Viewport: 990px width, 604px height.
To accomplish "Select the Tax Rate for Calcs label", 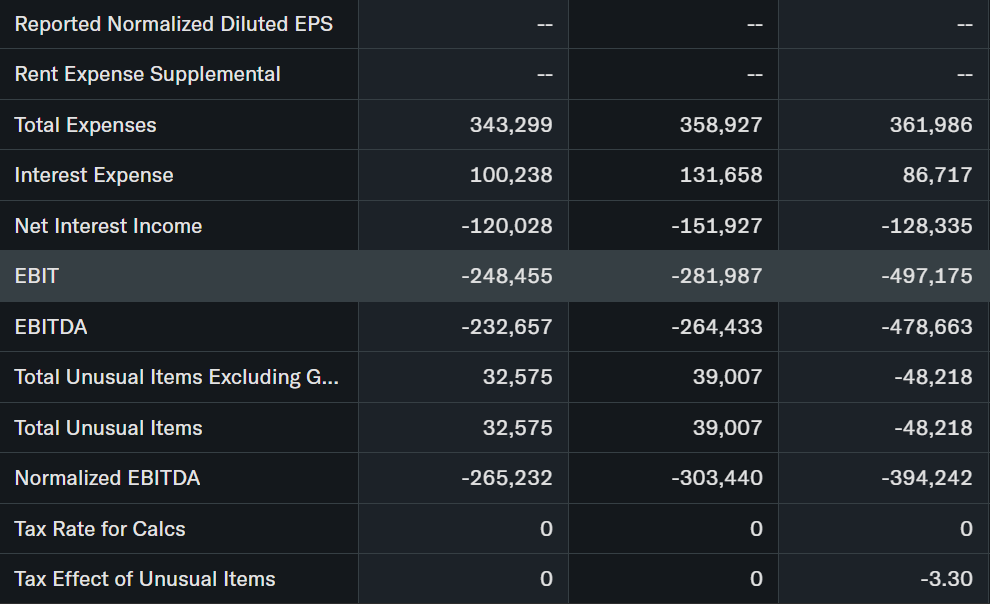I will 100,529.
